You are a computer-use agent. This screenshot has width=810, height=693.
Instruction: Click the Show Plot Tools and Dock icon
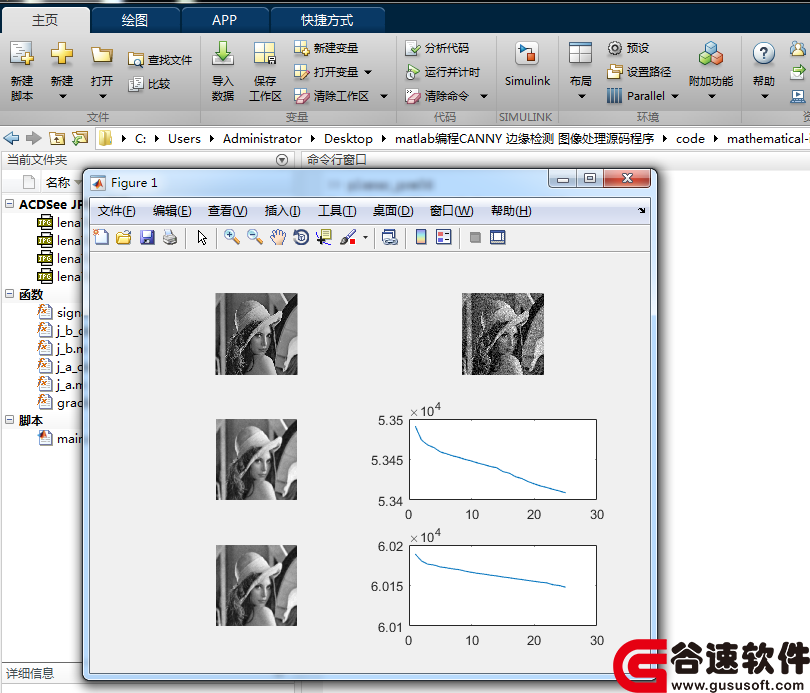(497, 238)
